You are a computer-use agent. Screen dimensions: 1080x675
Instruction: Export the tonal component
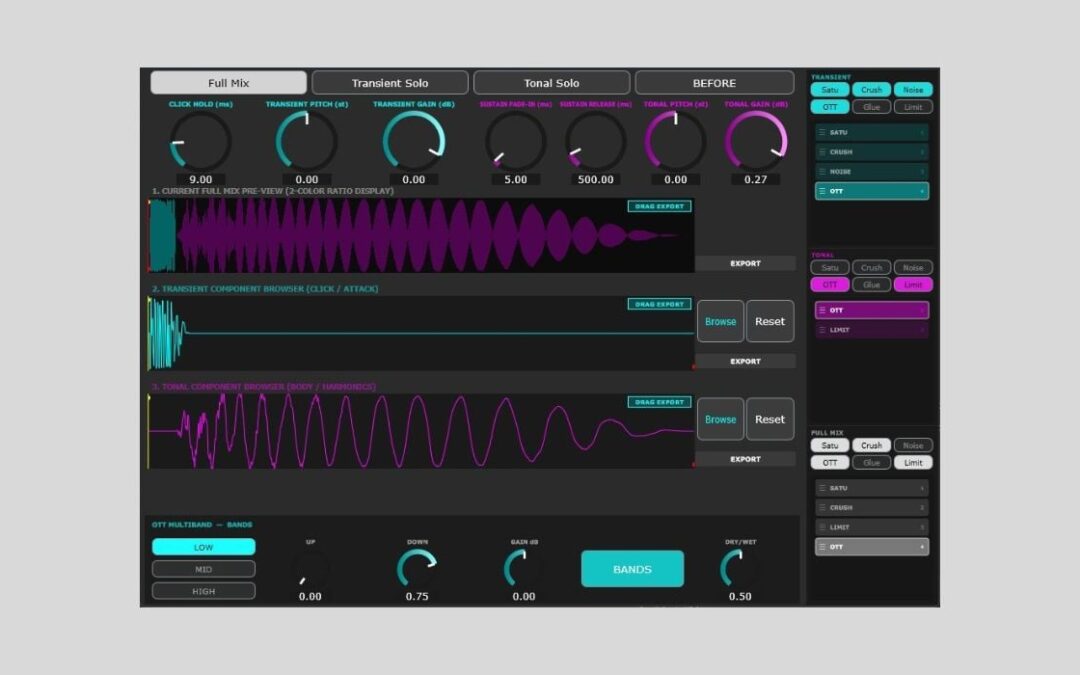click(745, 459)
